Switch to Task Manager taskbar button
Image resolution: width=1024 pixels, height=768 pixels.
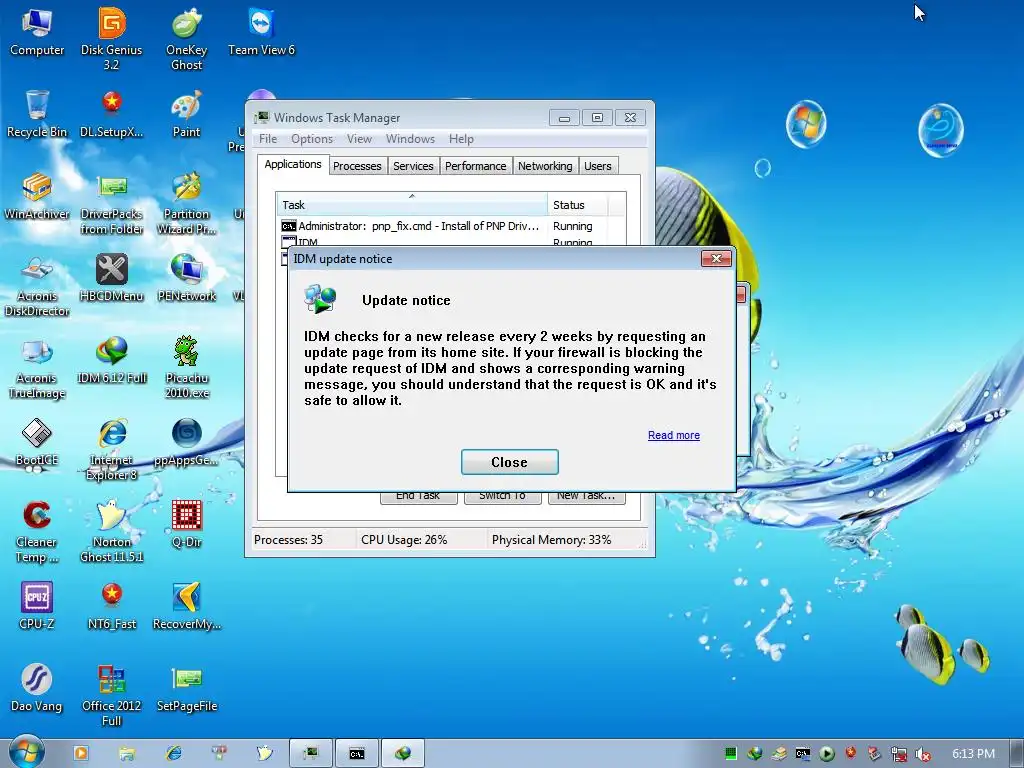pyautogui.click(x=311, y=754)
